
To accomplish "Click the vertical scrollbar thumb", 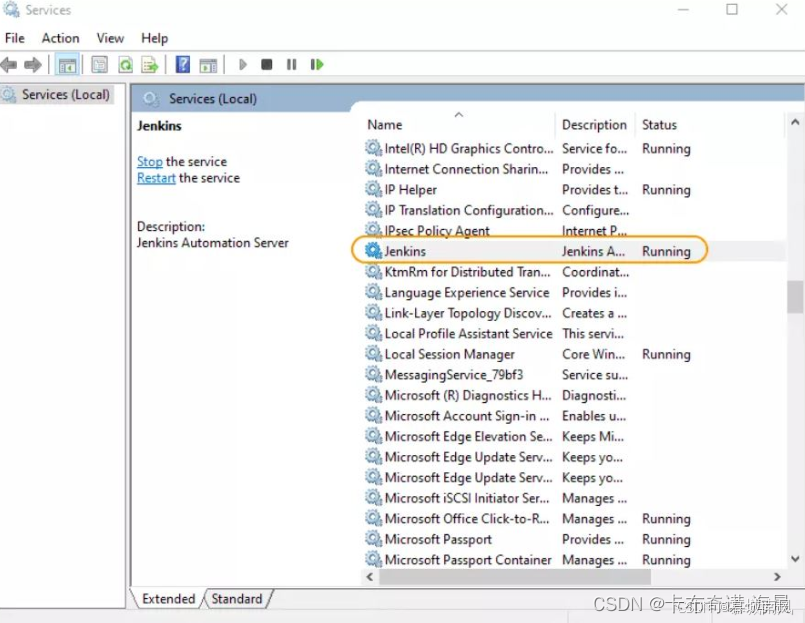I will (x=795, y=297).
